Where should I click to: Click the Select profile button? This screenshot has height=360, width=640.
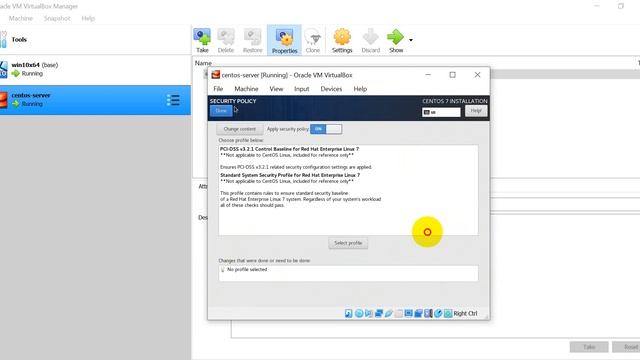[348, 243]
